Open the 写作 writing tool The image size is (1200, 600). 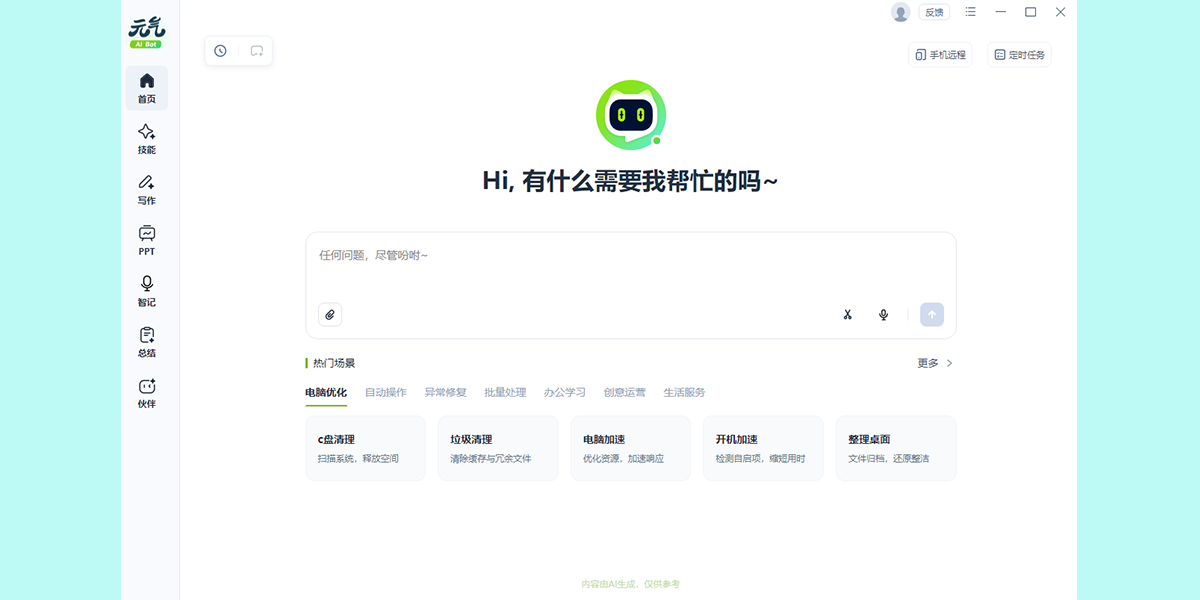pos(146,189)
